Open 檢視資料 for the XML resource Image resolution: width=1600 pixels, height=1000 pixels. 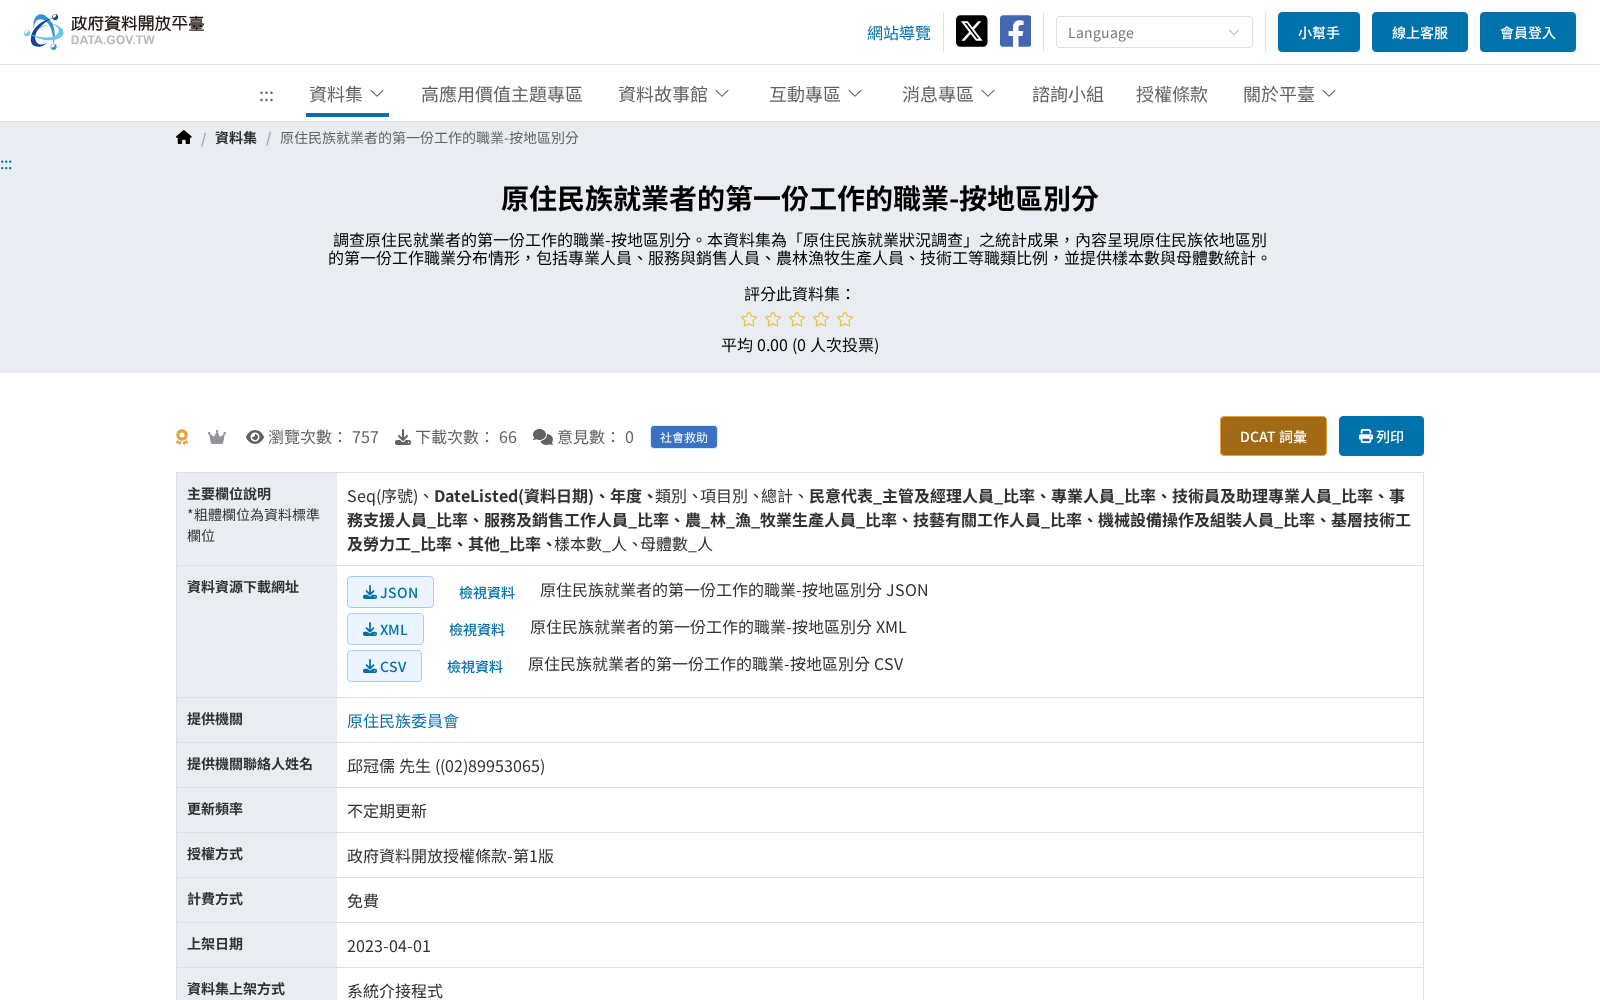point(477,630)
